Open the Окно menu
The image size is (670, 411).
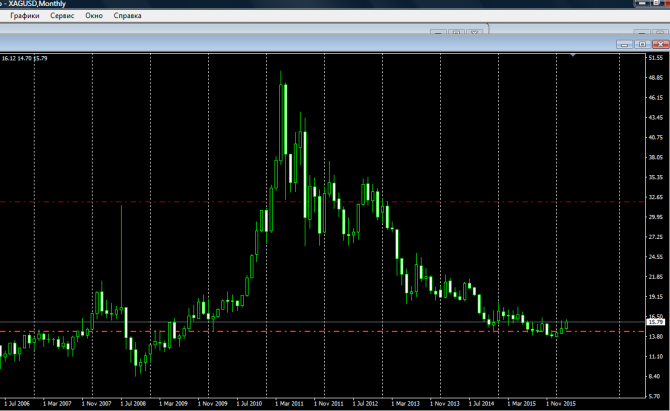94,16
